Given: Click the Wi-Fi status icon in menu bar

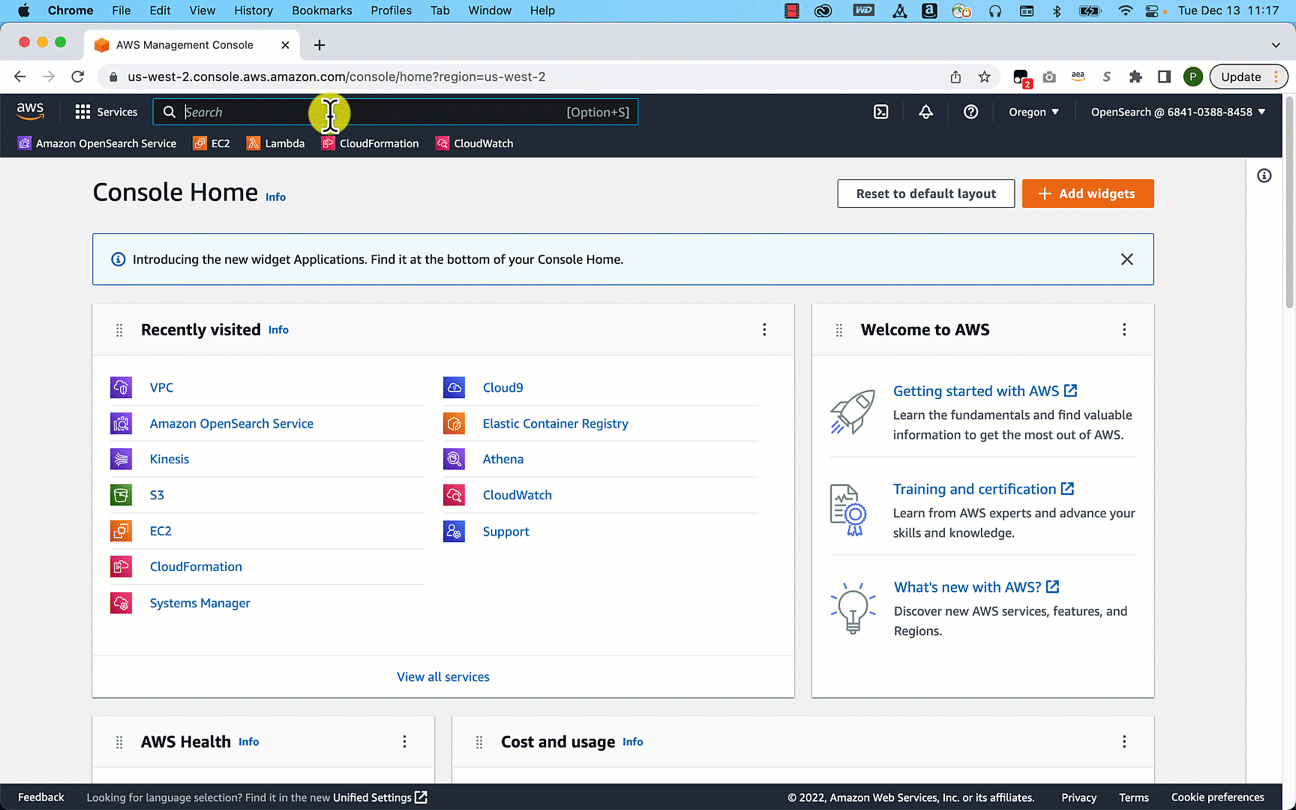Looking at the screenshot, I should tap(1125, 10).
